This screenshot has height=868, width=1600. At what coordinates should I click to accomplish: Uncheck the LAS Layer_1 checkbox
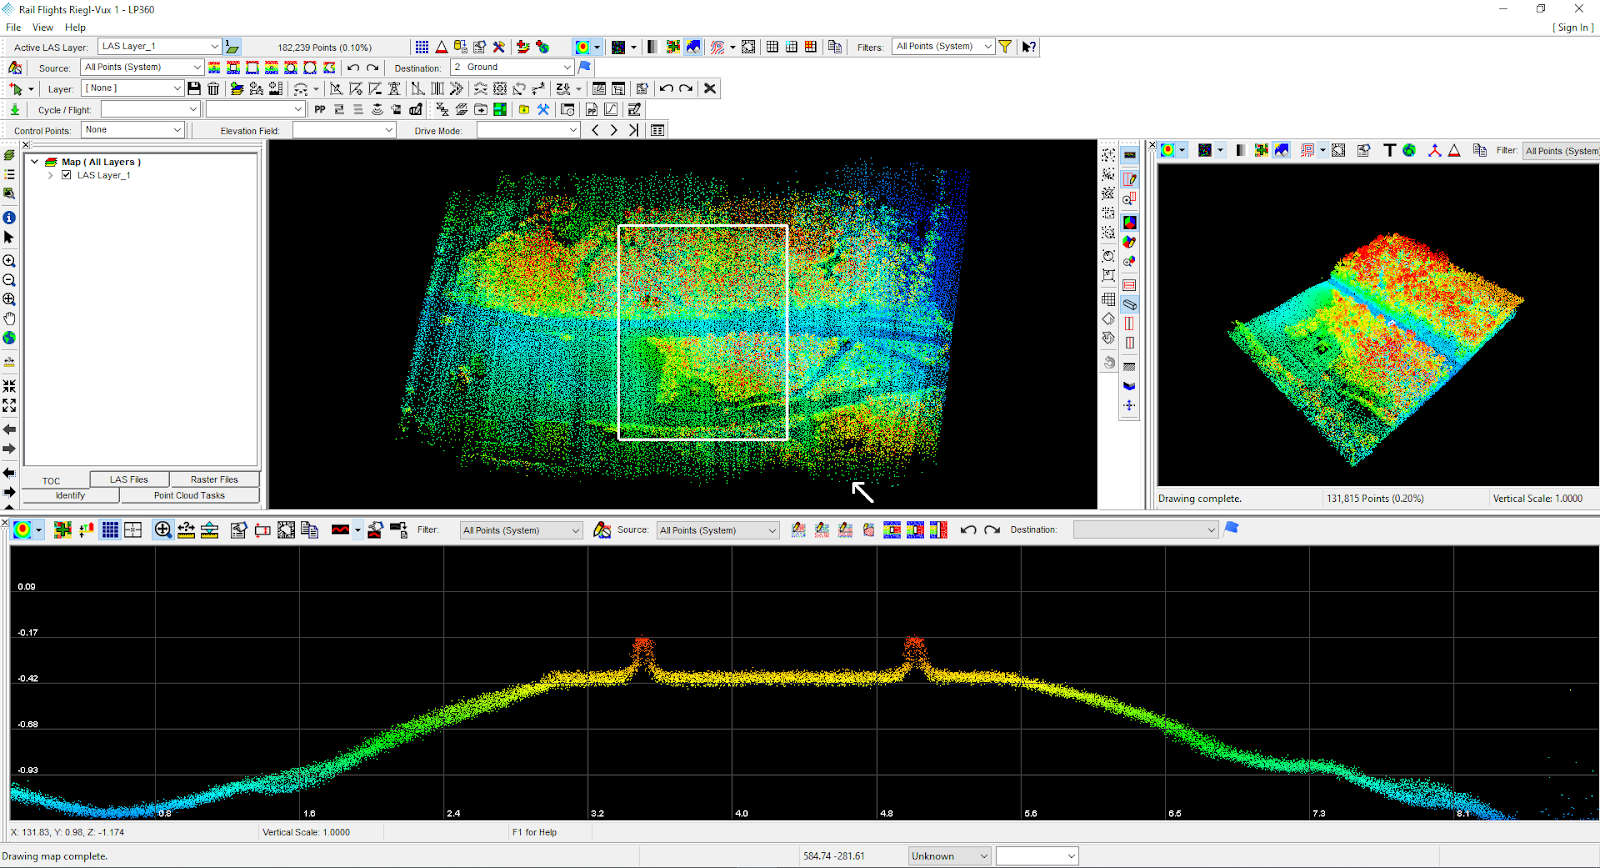point(67,175)
